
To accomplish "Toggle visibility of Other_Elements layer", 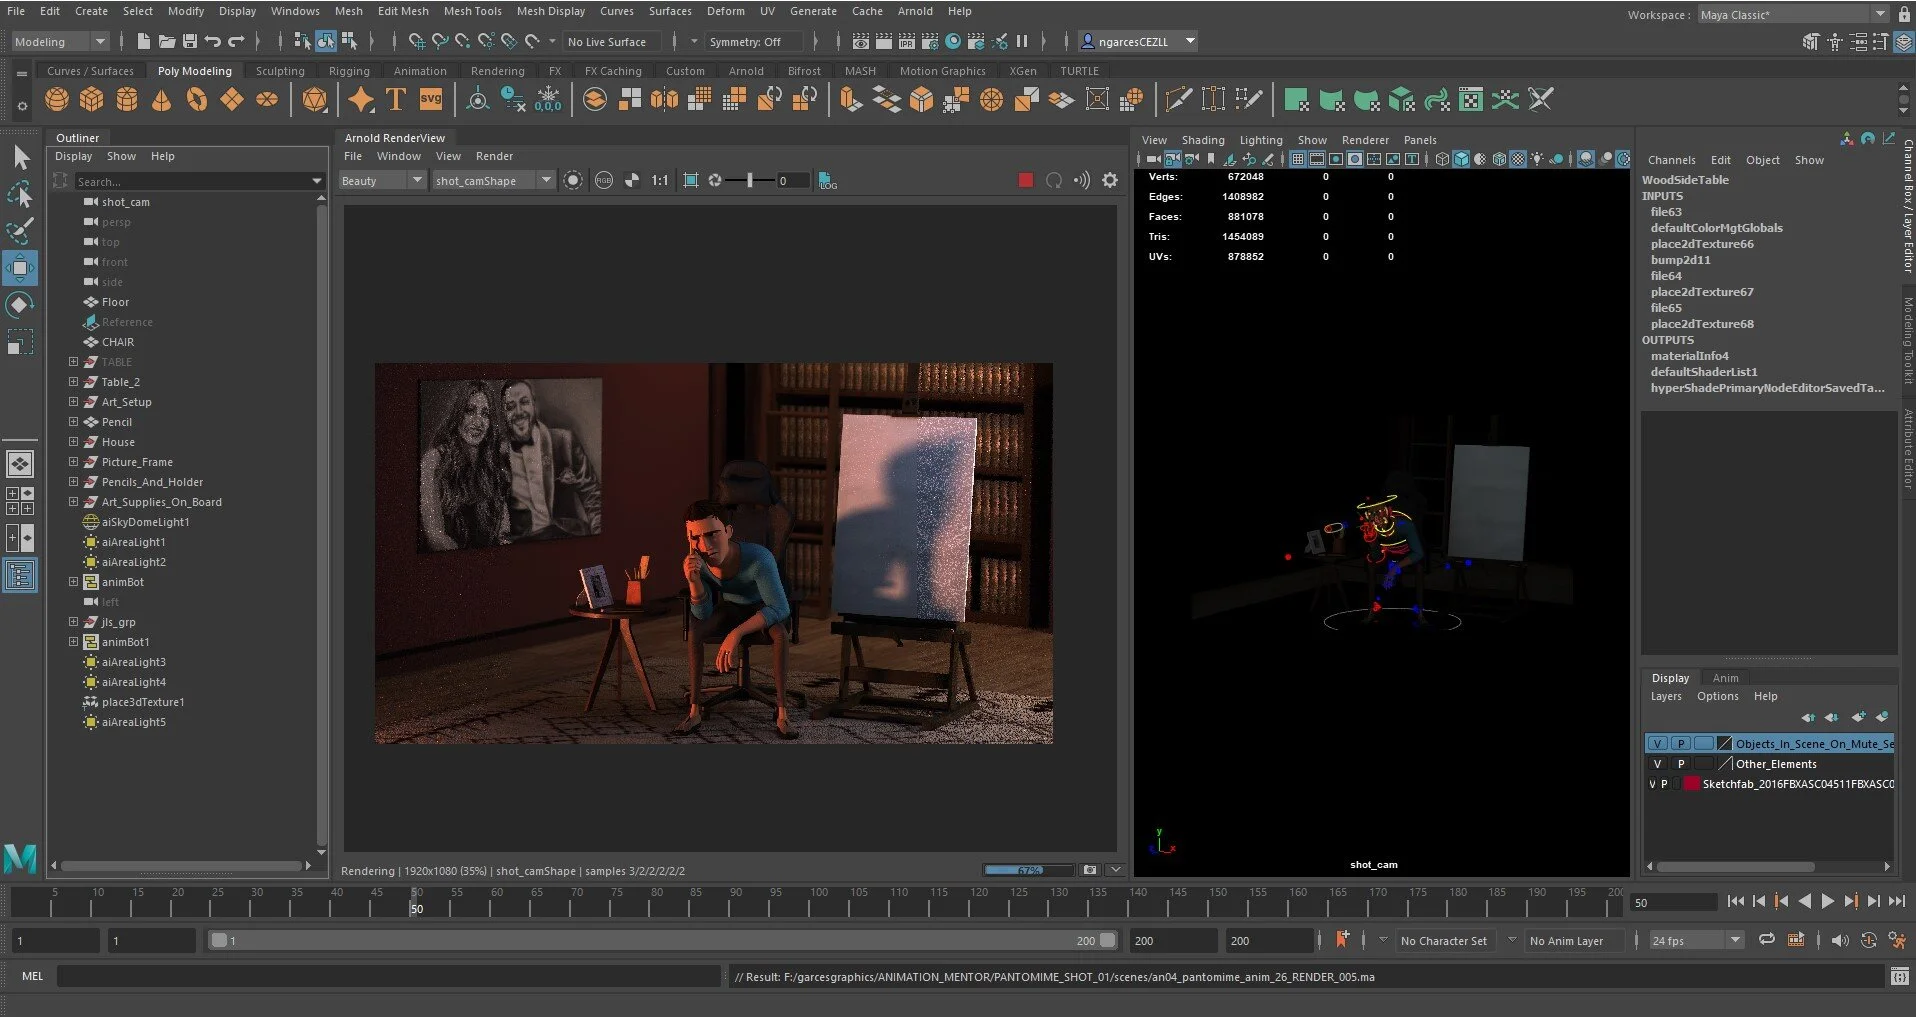I will [1657, 764].
